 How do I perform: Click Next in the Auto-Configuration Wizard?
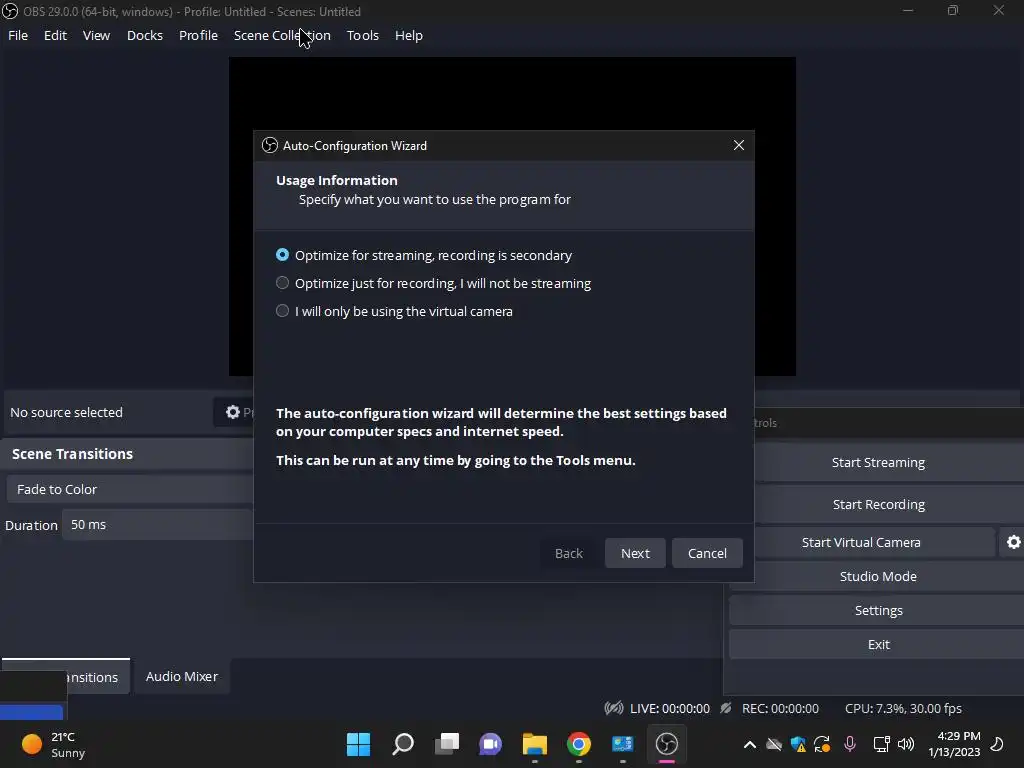[x=635, y=553]
